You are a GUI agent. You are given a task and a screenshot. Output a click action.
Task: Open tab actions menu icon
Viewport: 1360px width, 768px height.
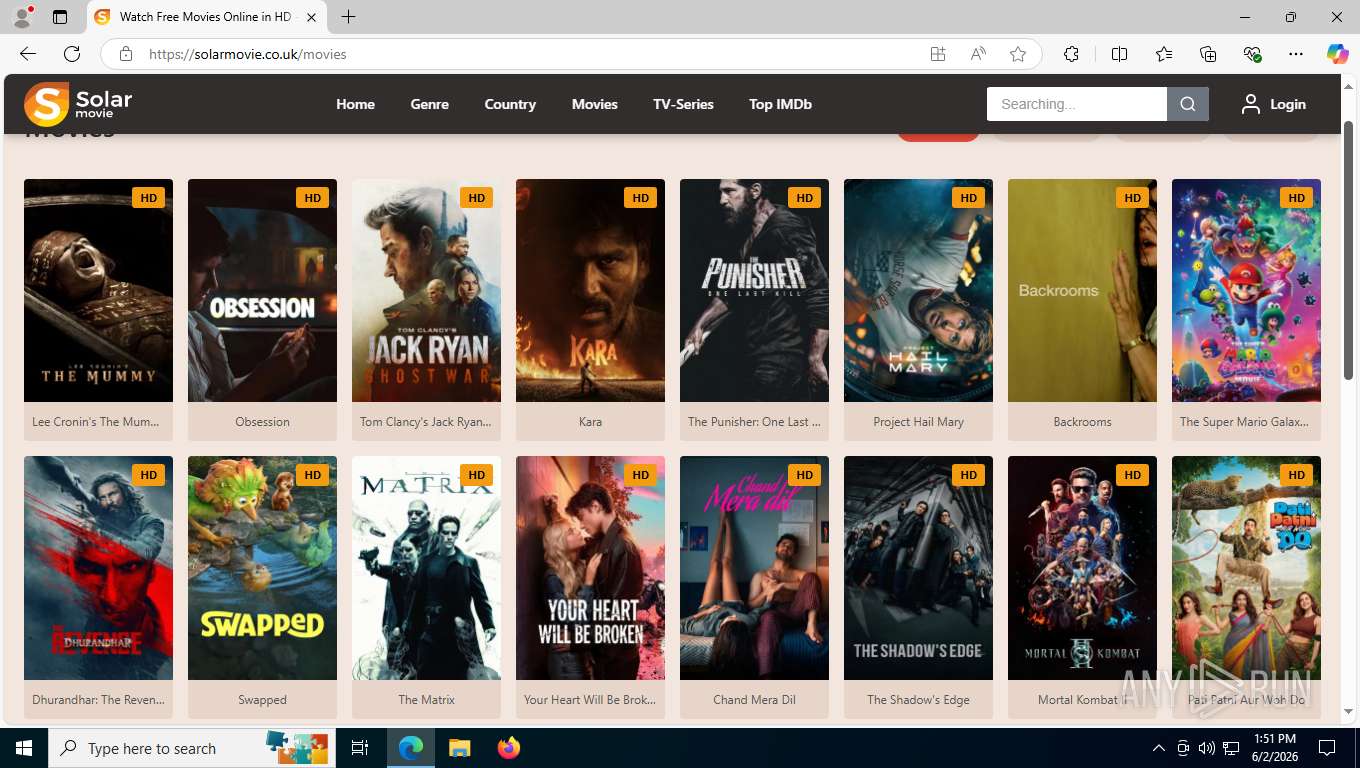tap(60, 17)
